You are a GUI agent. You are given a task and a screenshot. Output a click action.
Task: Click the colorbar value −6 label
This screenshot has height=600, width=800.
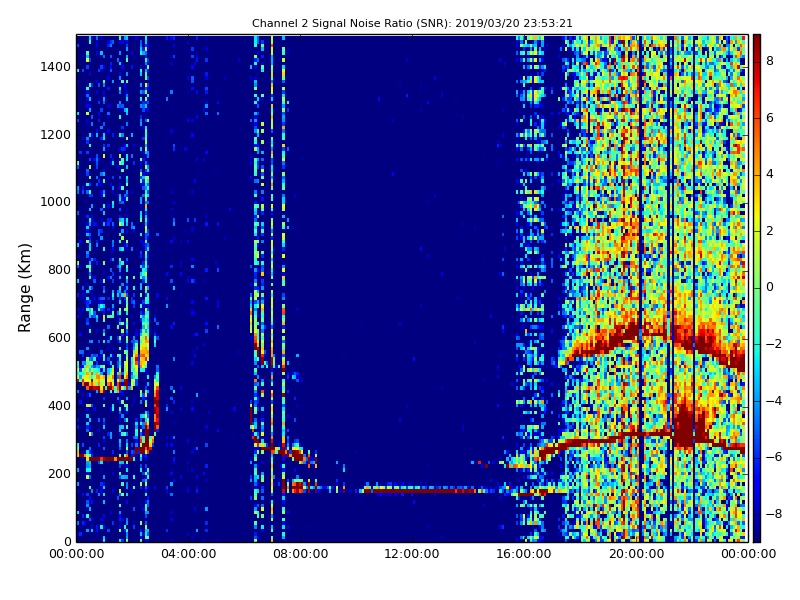(x=774, y=457)
